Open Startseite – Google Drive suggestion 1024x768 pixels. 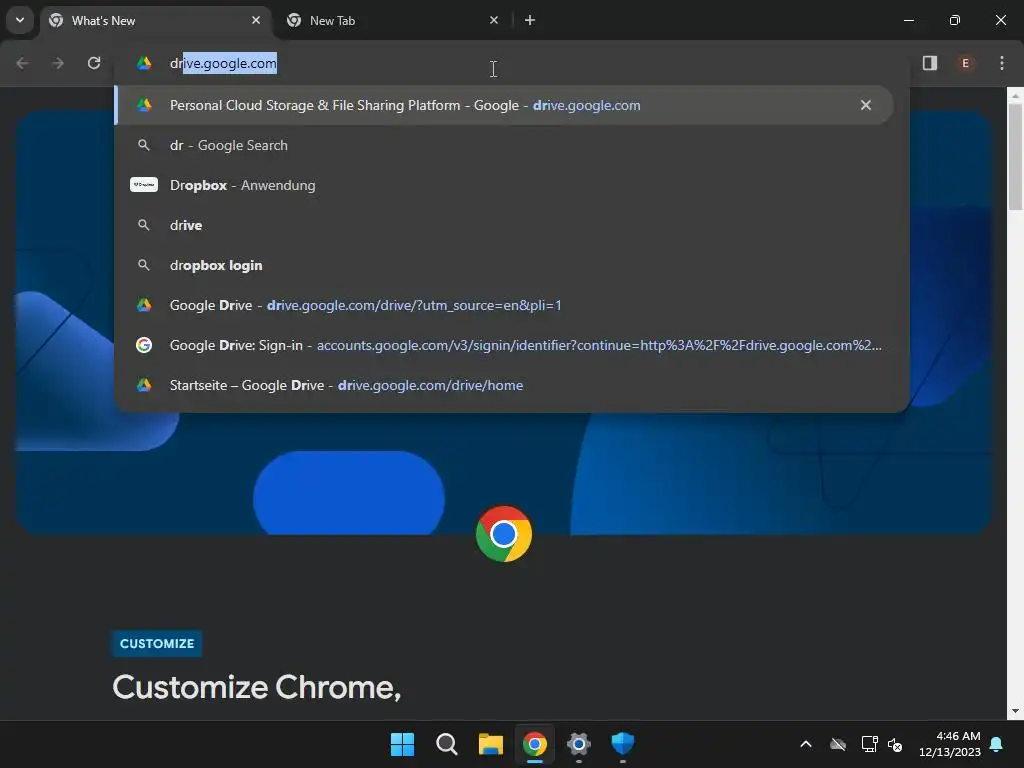coord(504,385)
